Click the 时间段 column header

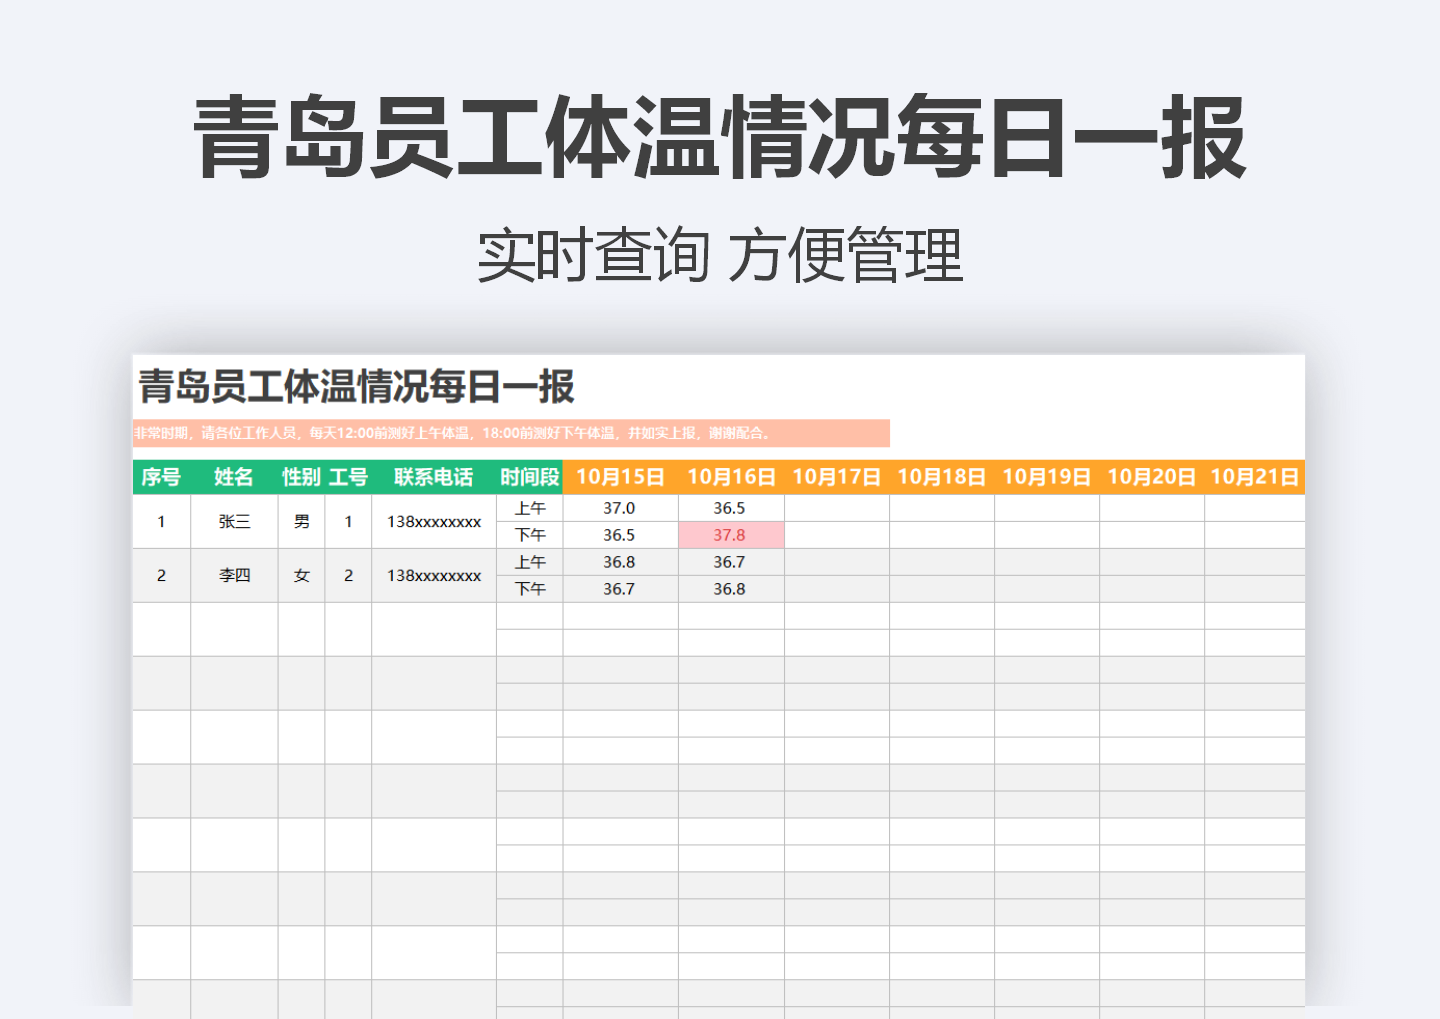tap(530, 477)
